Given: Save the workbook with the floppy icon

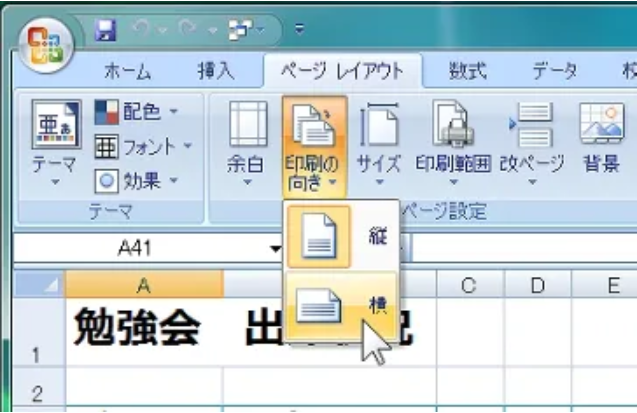Looking at the screenshot, I should 105,30.
